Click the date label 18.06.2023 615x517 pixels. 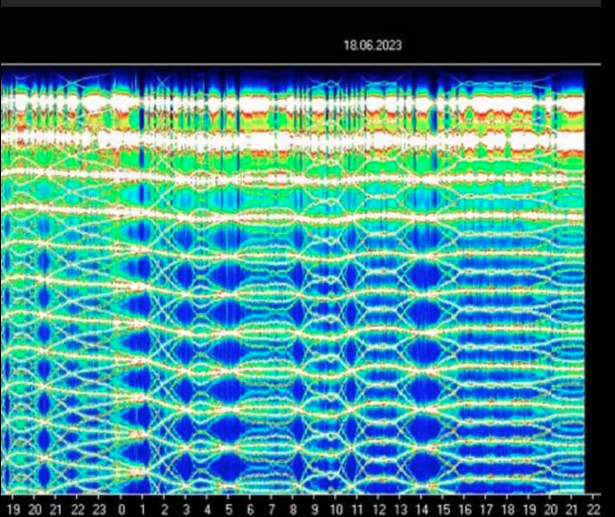tap(371, 46)
